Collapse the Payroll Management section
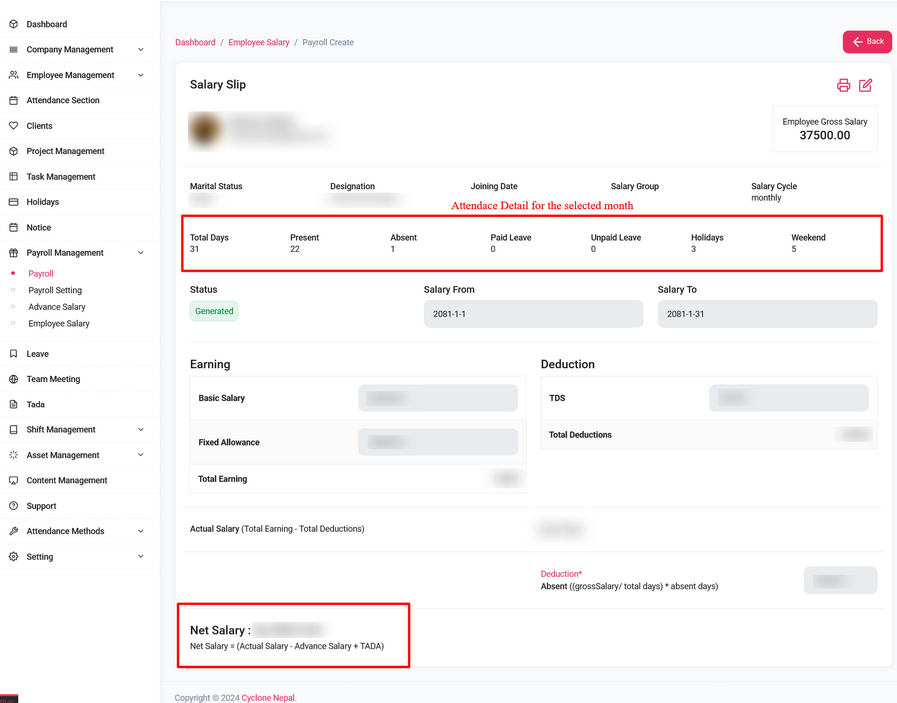 (140, 253)
